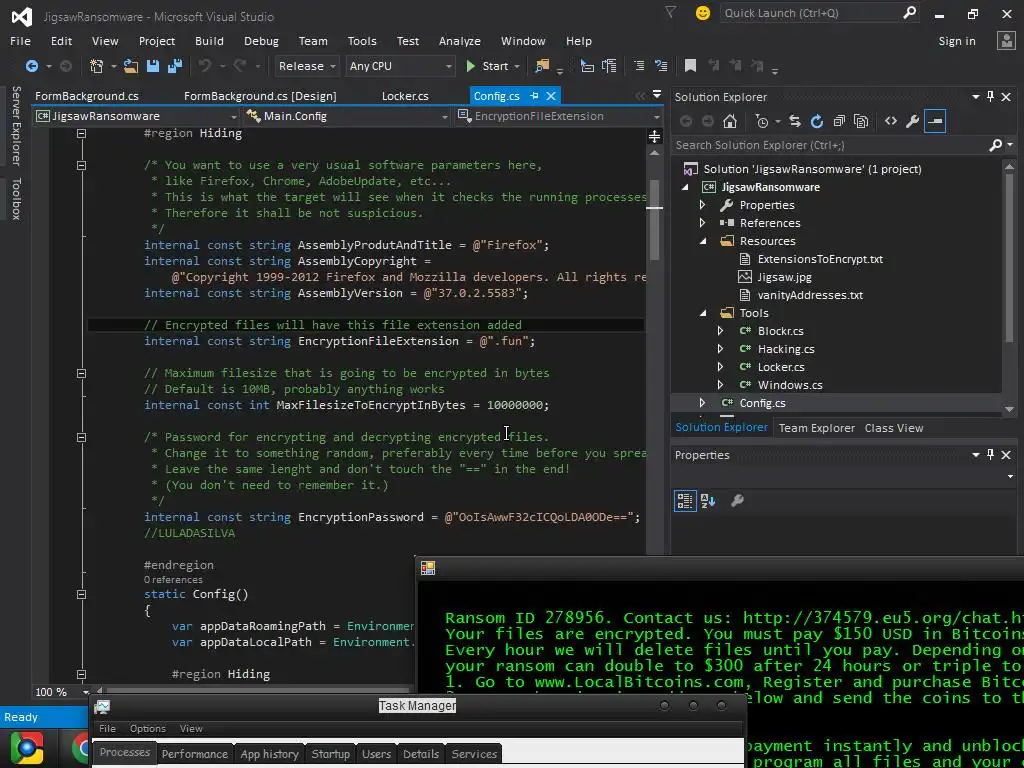Viewport: 1024px width, 768px height.
Task: Open the EncryptionFileExtension member dropdown
Action: 559,116
